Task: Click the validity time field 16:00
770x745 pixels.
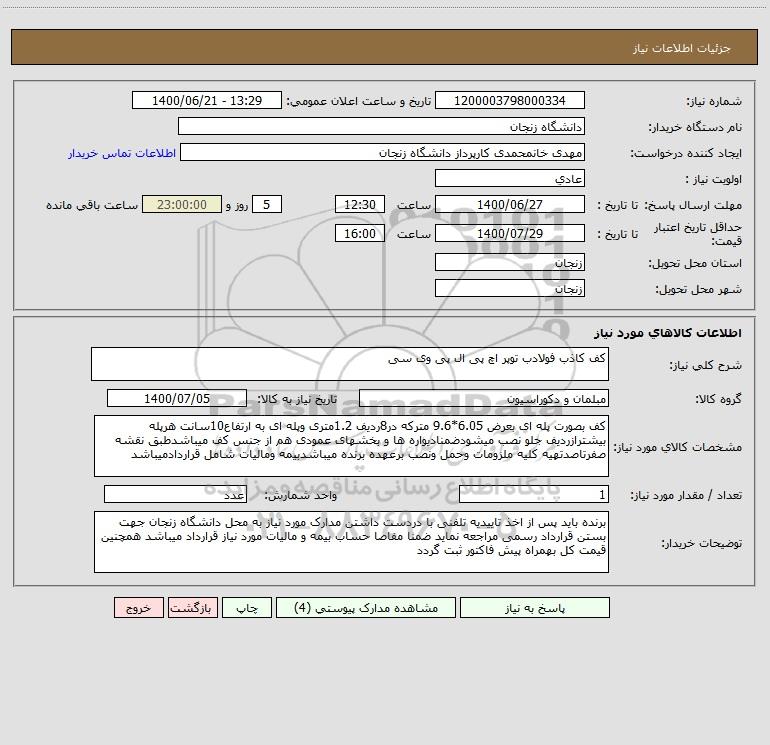Action: pos(359,233)
